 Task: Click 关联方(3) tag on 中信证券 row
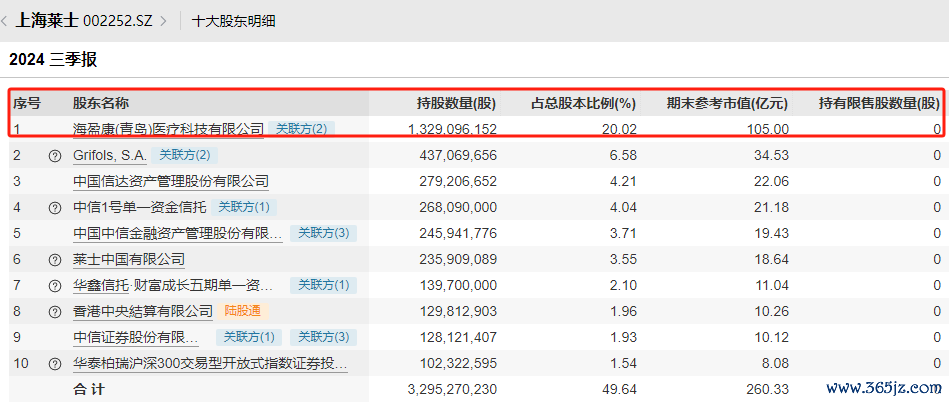coord(324,337)
